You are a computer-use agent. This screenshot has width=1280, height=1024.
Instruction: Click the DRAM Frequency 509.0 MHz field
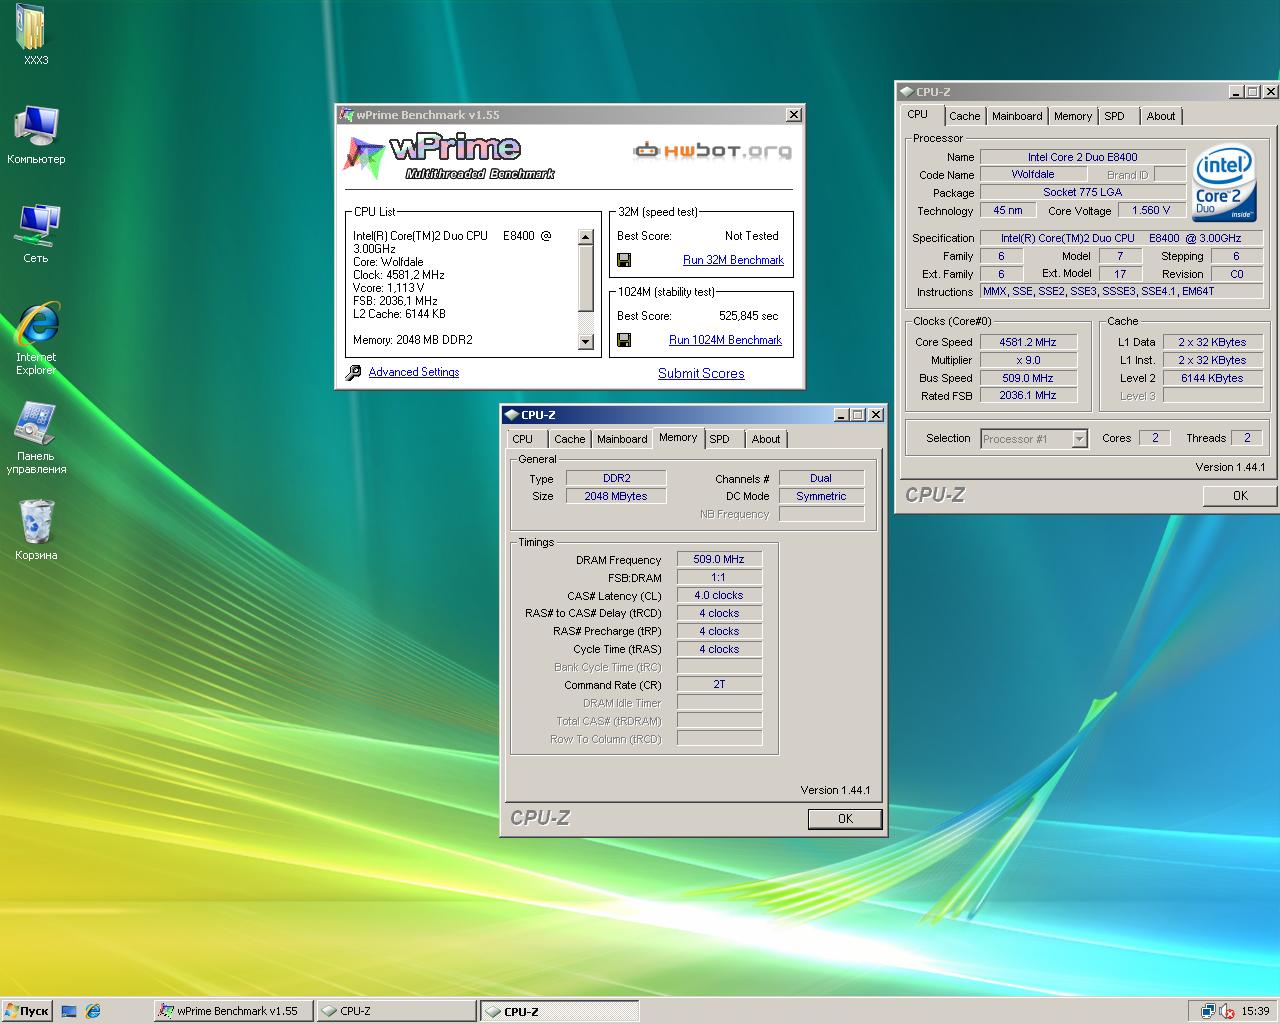pyautogui.click(x=719, y=559)
